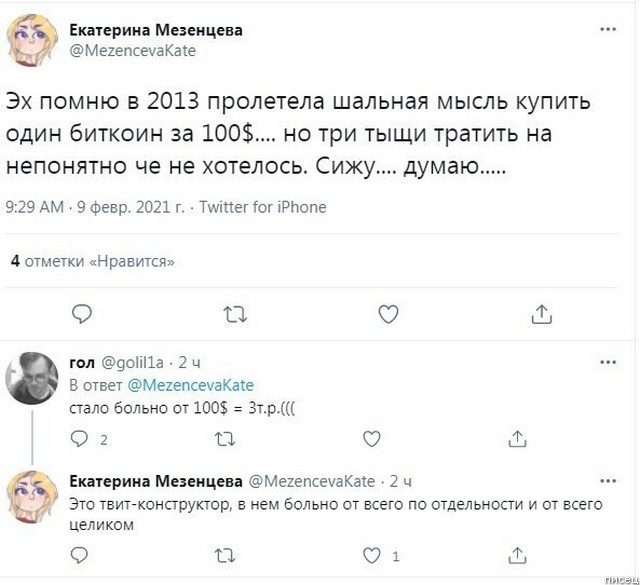
Task: Like гол's reply about 100$
Action: [x=371, y=438]
